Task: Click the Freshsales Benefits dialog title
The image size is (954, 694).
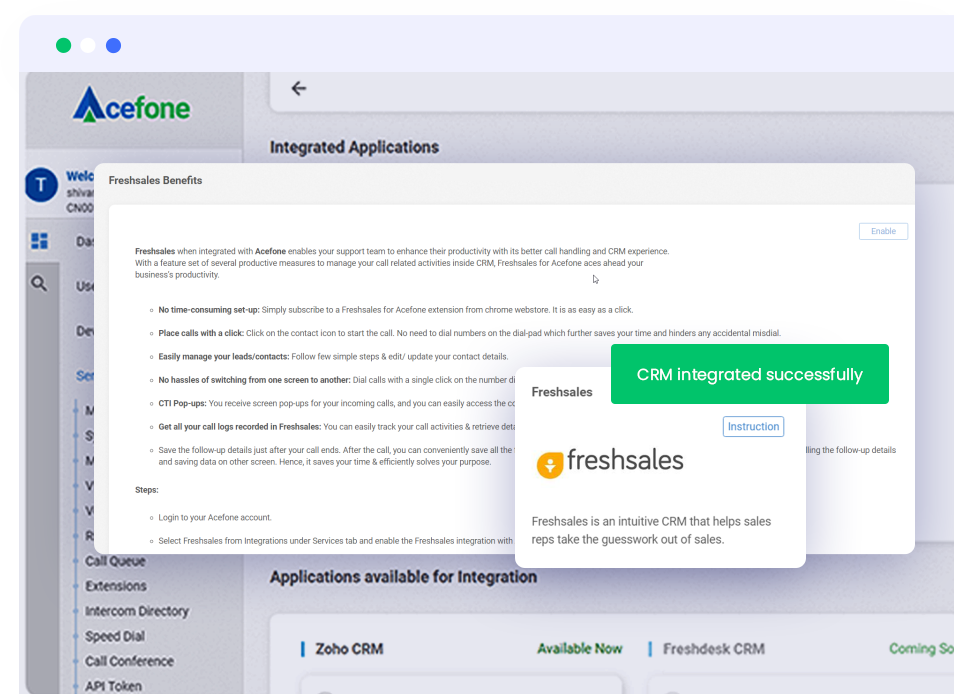Action: (155, 180)
